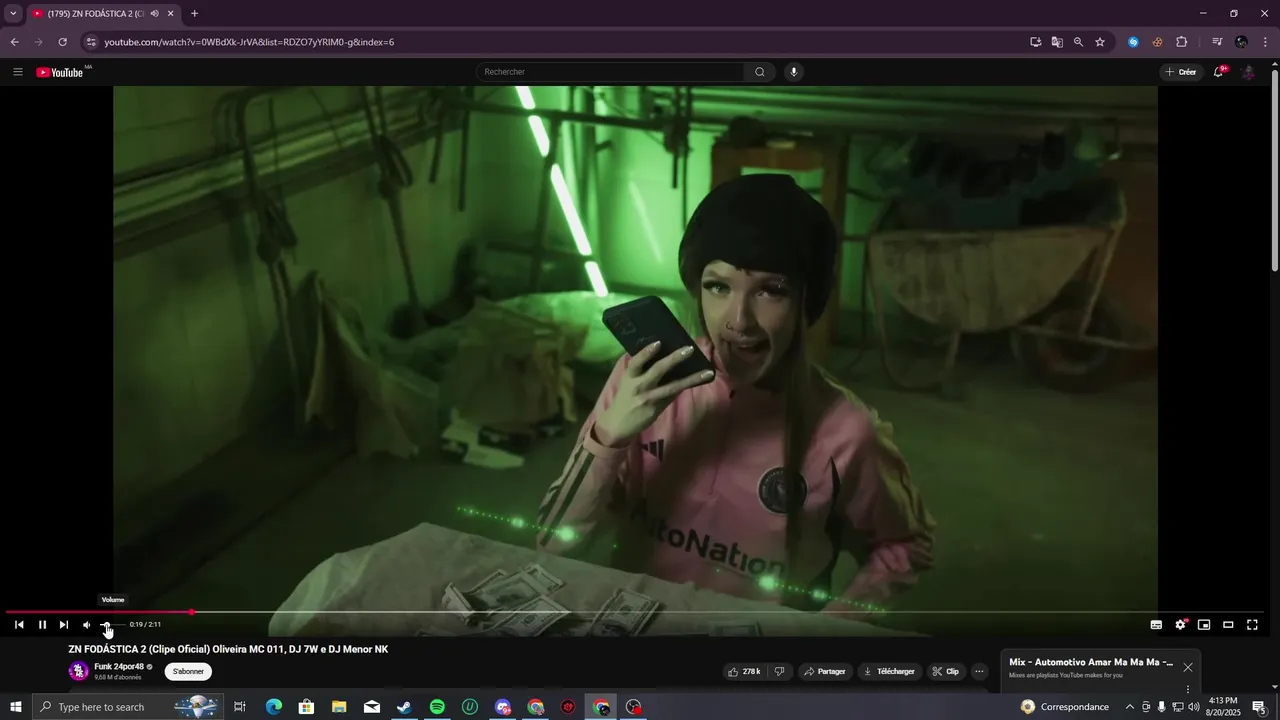The image size is (1280, 720).
Task: Open Microsoft Edge from the taskbar
Action: (x=273, y=707)
